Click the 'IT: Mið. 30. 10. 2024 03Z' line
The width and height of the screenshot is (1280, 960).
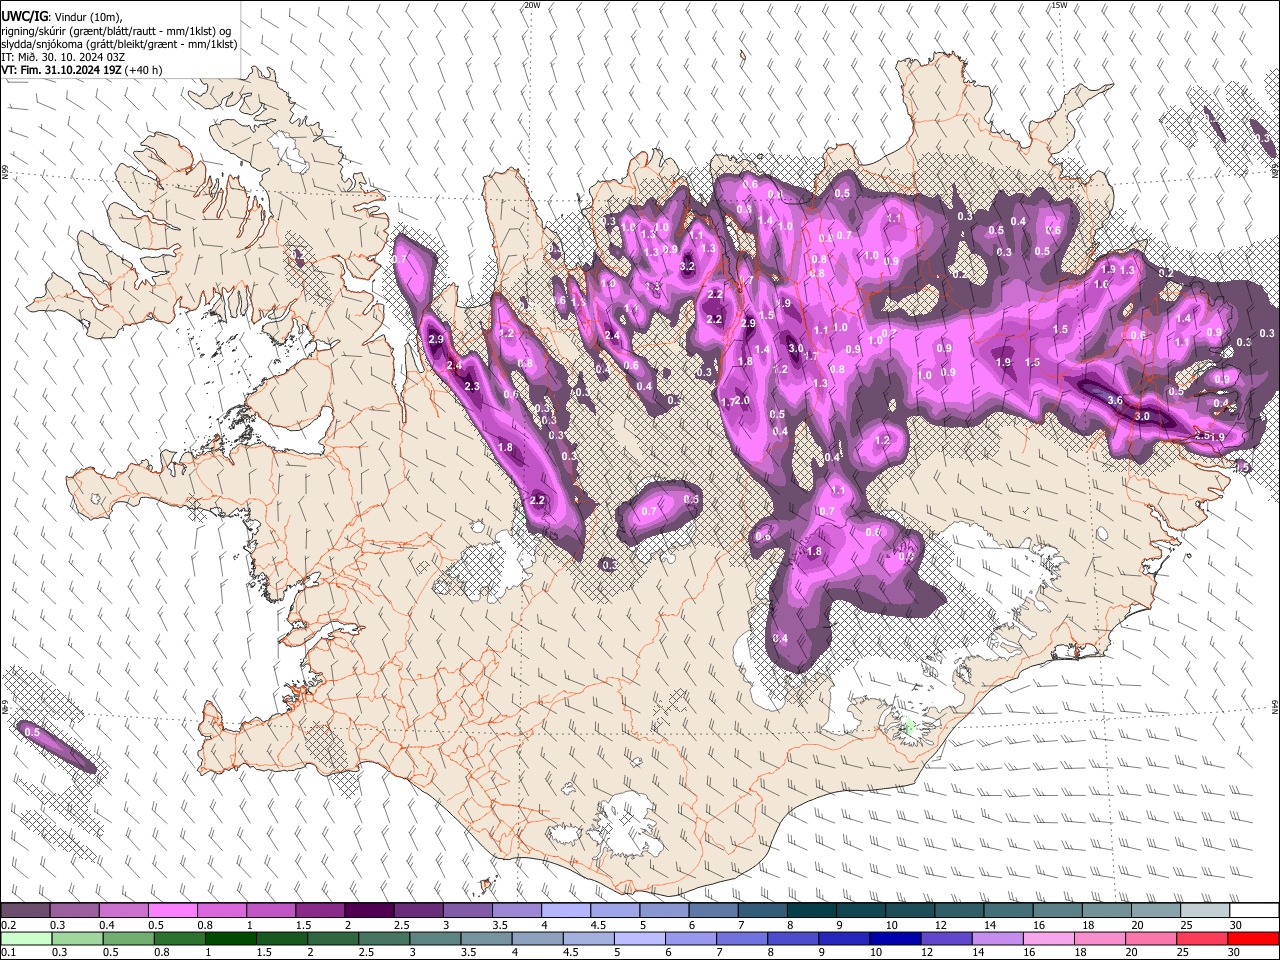point(63,57)
